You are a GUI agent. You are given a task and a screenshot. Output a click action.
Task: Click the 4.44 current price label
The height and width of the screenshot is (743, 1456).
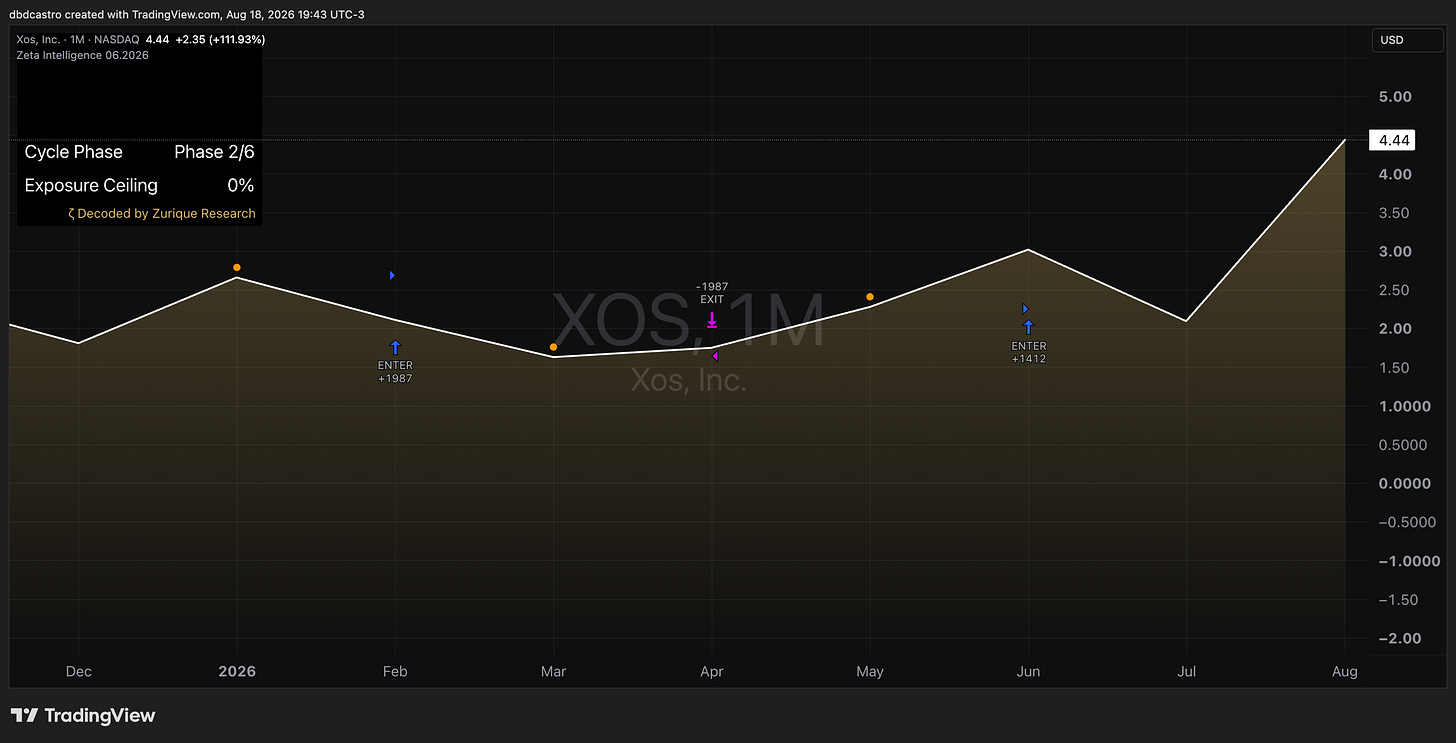1393,141
